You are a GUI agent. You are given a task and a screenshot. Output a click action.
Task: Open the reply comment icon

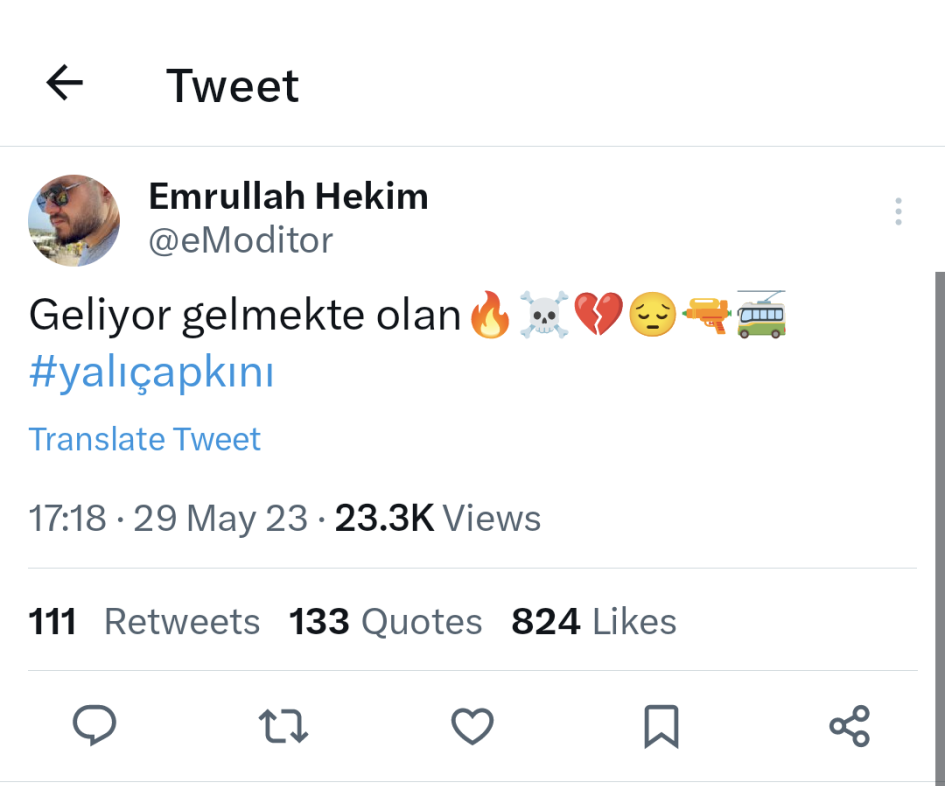click(95, 726)
